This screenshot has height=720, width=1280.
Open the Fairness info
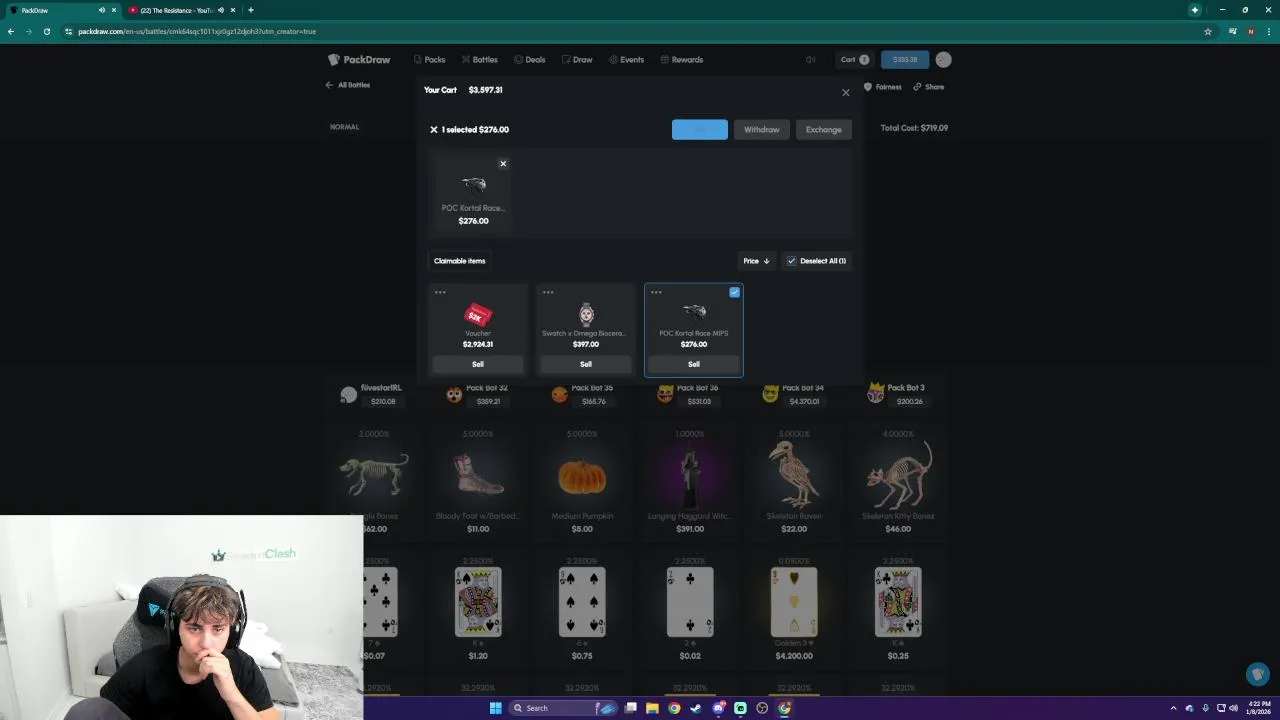pos(883,87)
